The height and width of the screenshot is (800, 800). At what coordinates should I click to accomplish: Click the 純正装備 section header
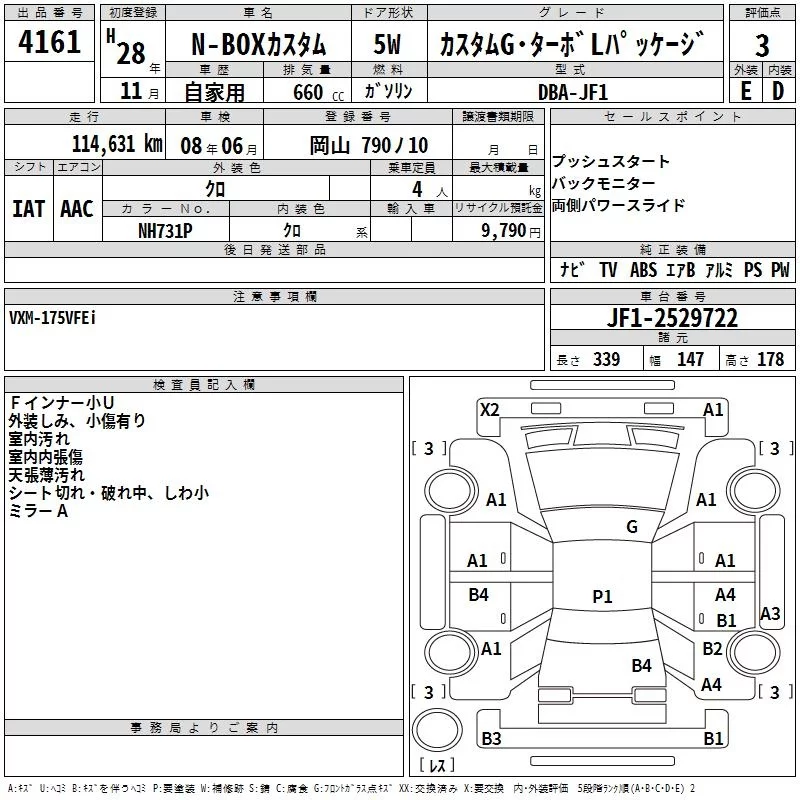(672, 249)
